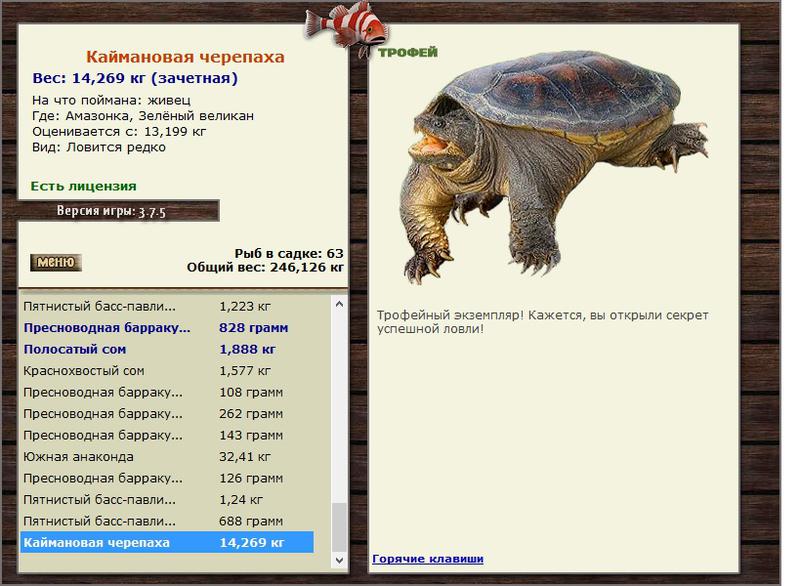Select the Пресноводная барраку 262 грамм row
The width and height of the screenshot is (800, 586).
pyautogui.click(x=167, y=414)
